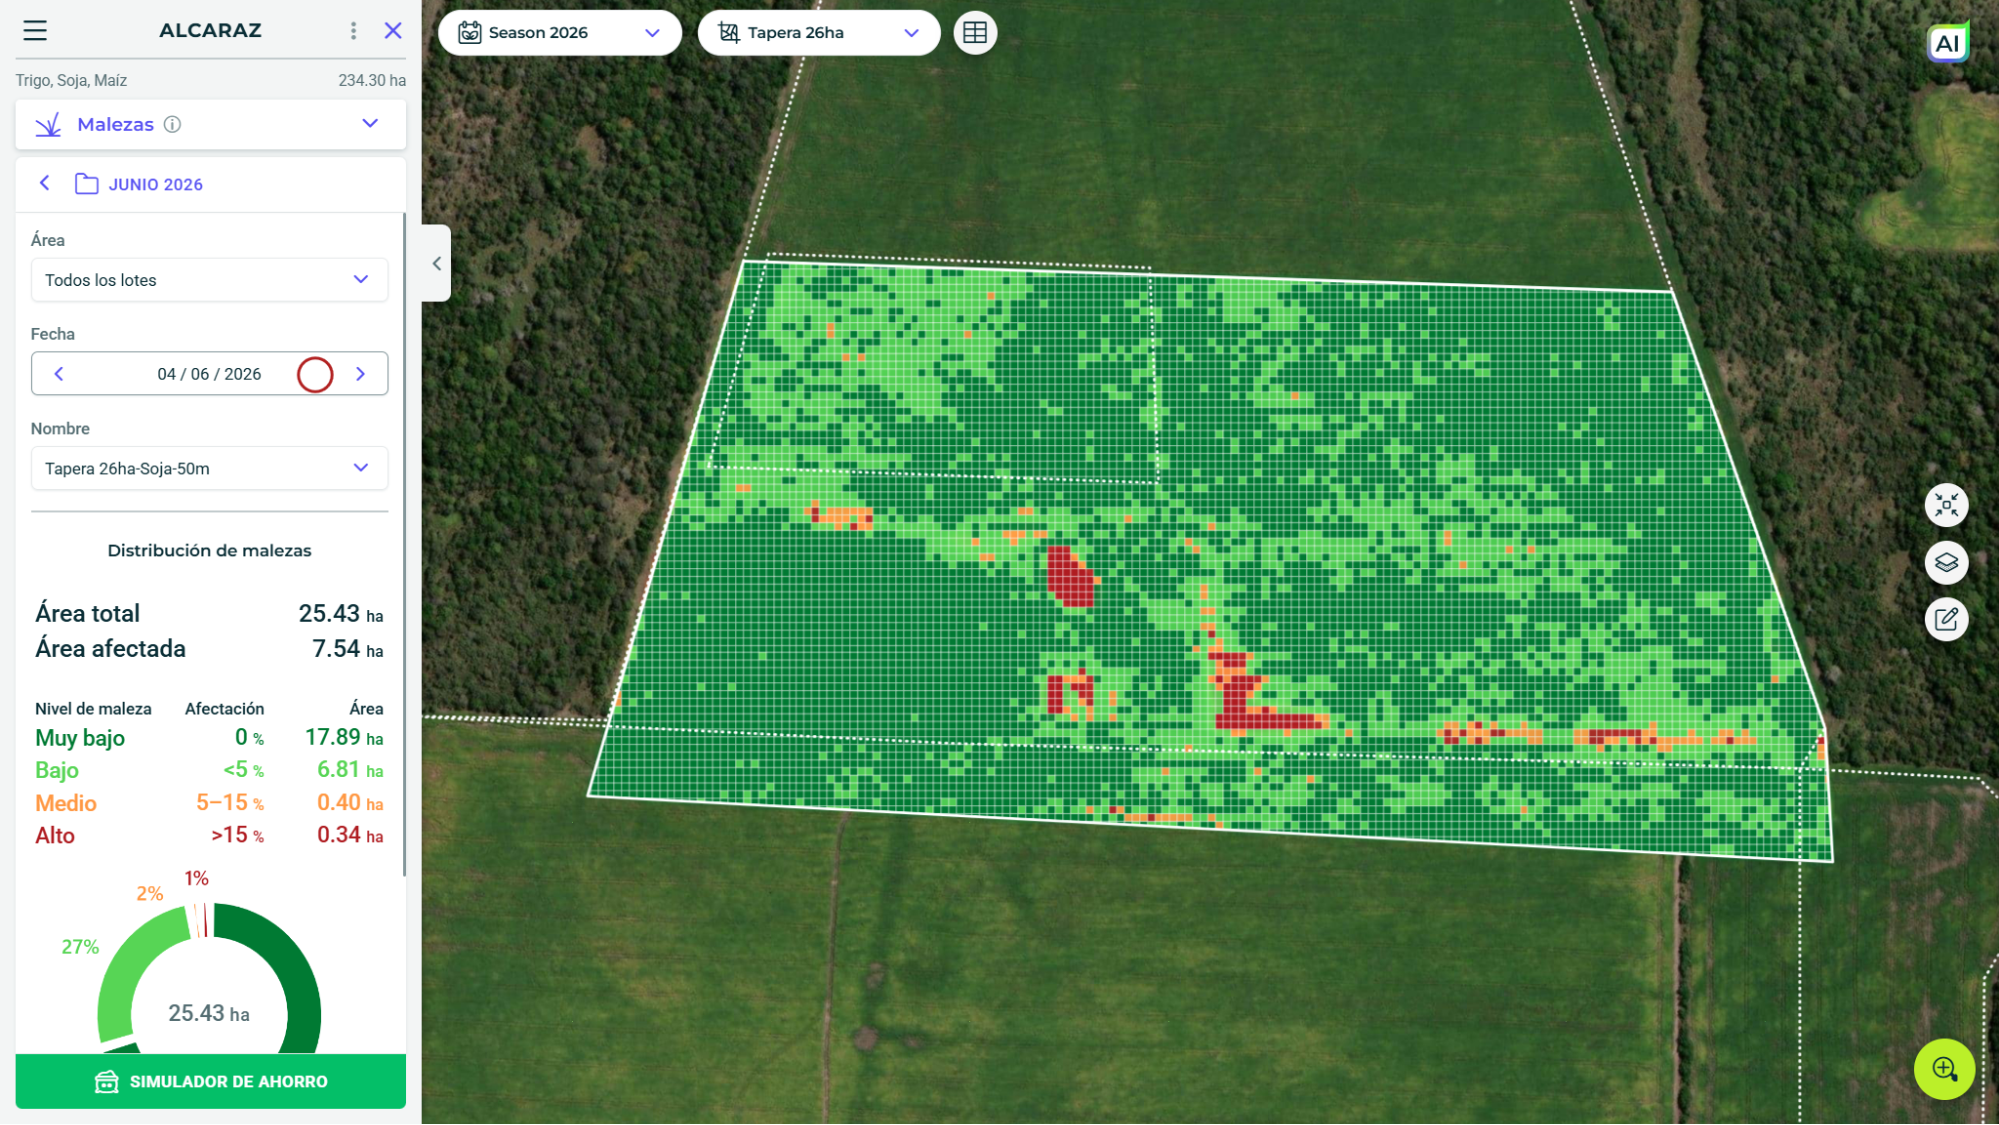Open the three-dot options menu
This screenshot has width=1999, height=1125.
pos(353,31)
